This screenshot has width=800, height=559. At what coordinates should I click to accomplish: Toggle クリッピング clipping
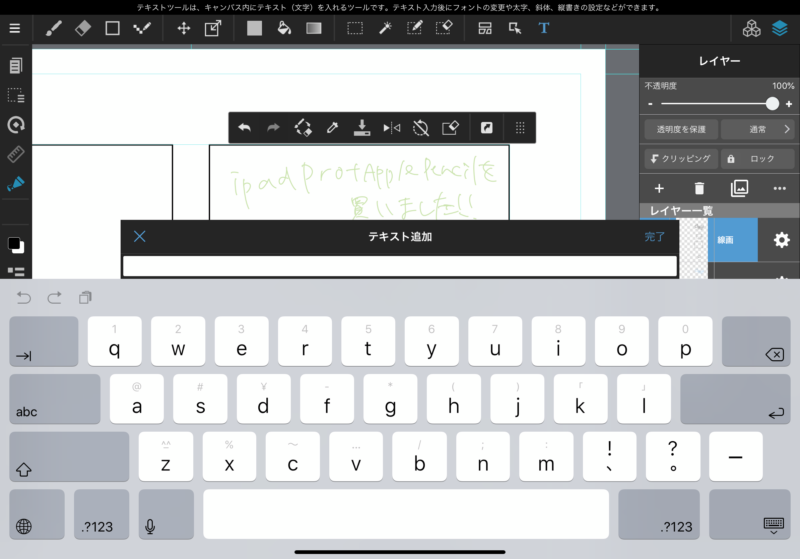click(x=681, y=159)
